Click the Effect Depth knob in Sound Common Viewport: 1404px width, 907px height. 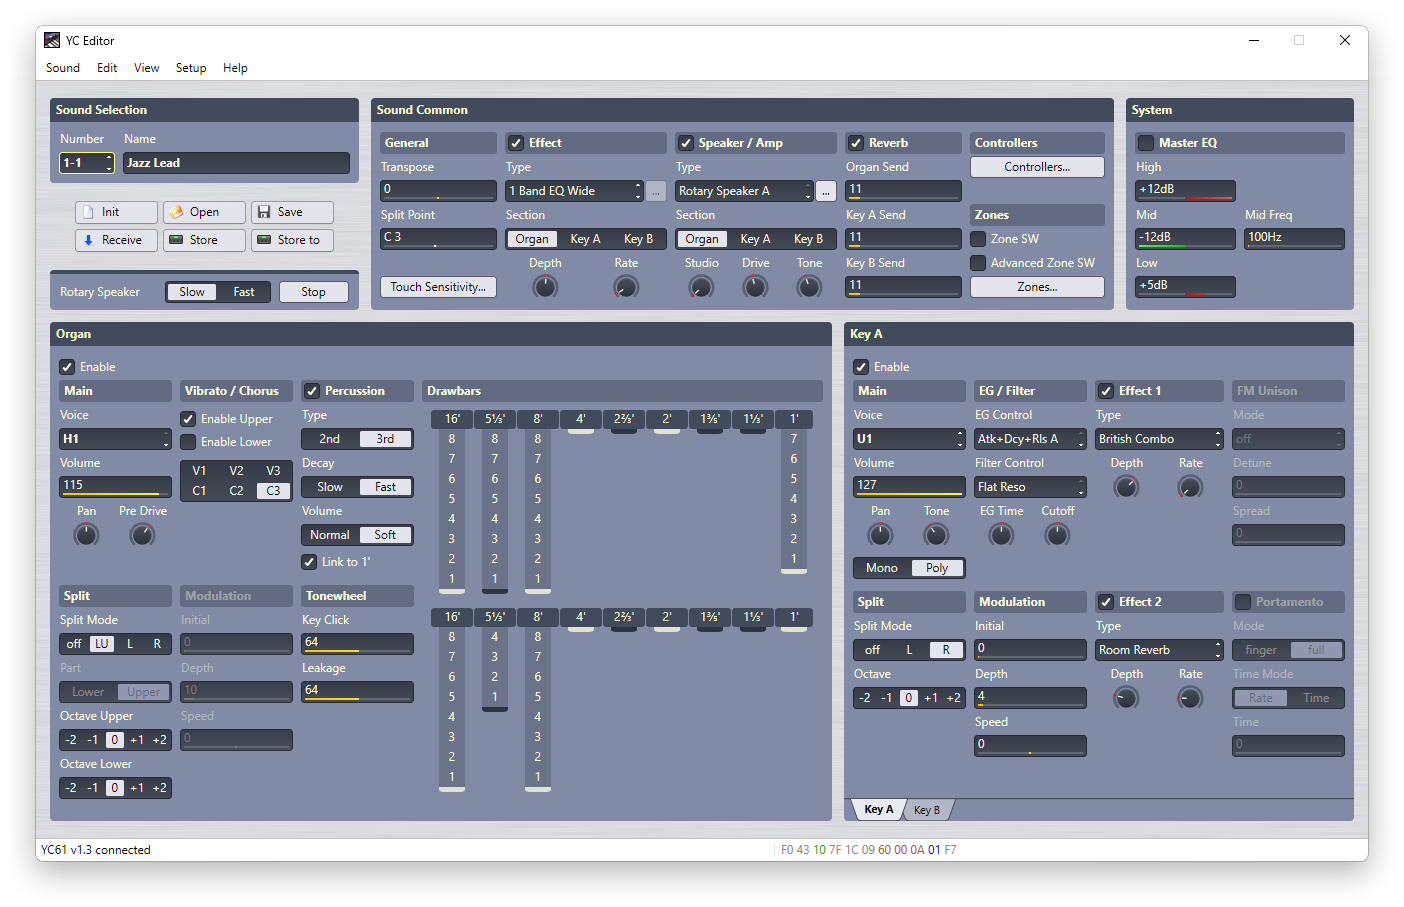[545, 287]
